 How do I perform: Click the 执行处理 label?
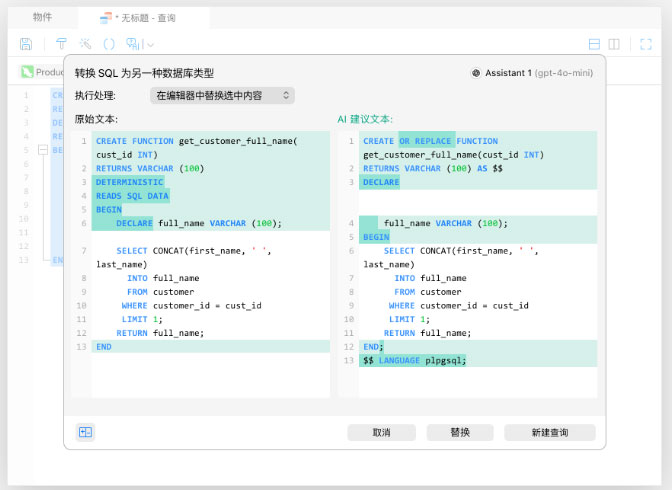pos(95,96)
